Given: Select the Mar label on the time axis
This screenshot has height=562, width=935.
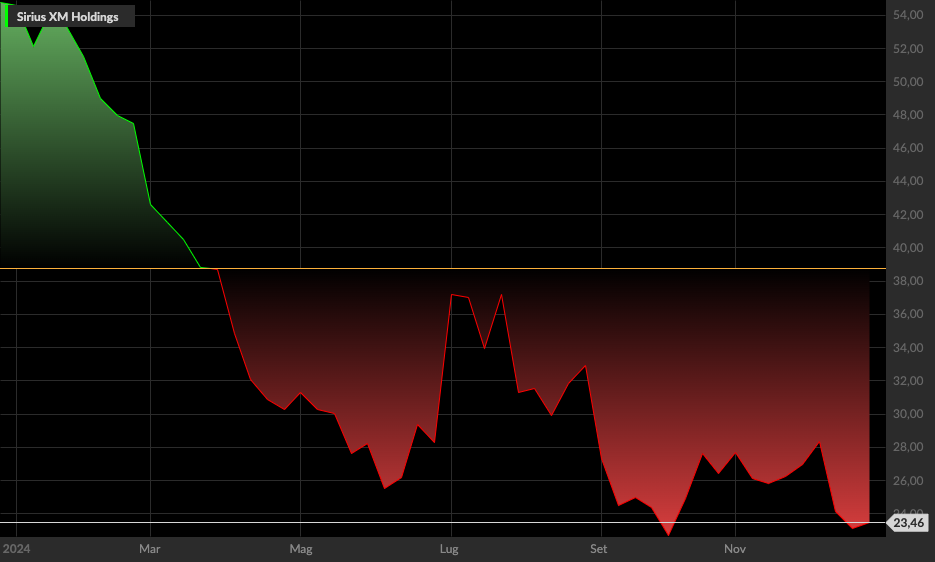Looking at the screenshot, I should [150, 549].
